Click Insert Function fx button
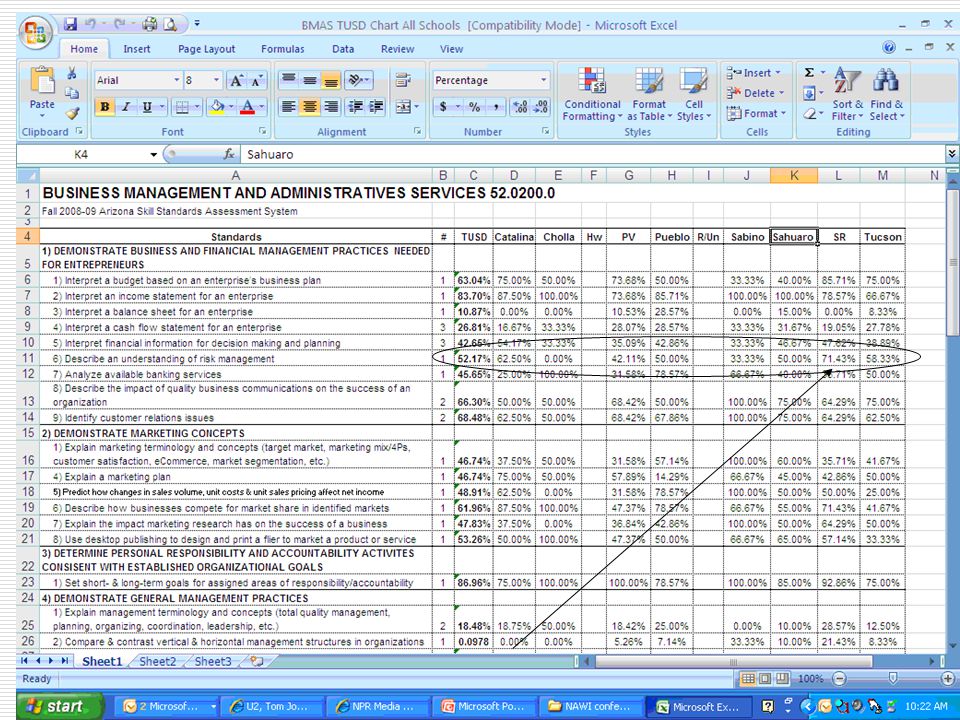 pyautogui.click(x=230, y=155)
